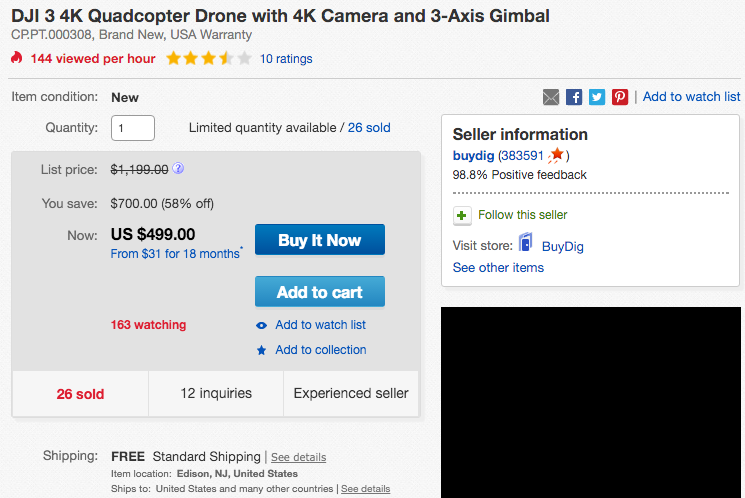Open the buydig seller profile link

[473, 156]
